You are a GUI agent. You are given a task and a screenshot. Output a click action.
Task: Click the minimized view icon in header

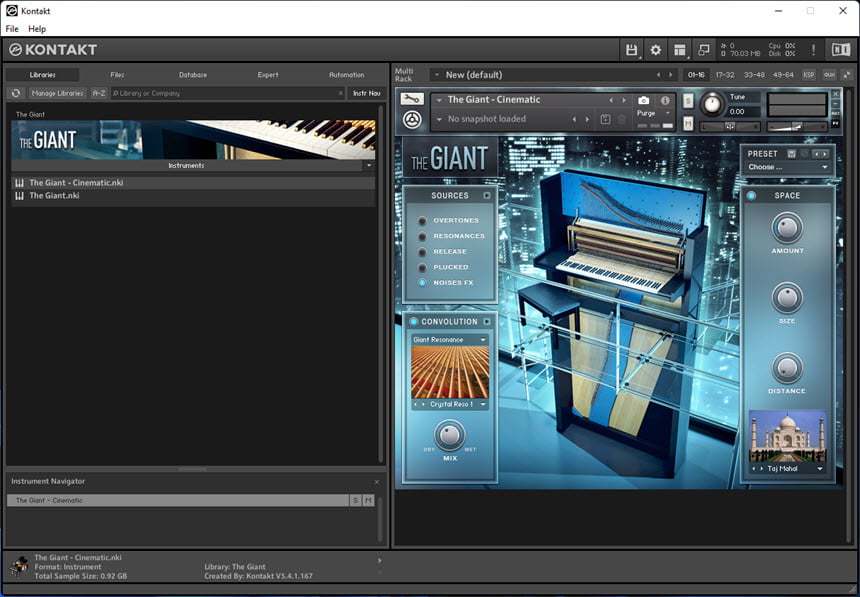[x=703, y=50]
